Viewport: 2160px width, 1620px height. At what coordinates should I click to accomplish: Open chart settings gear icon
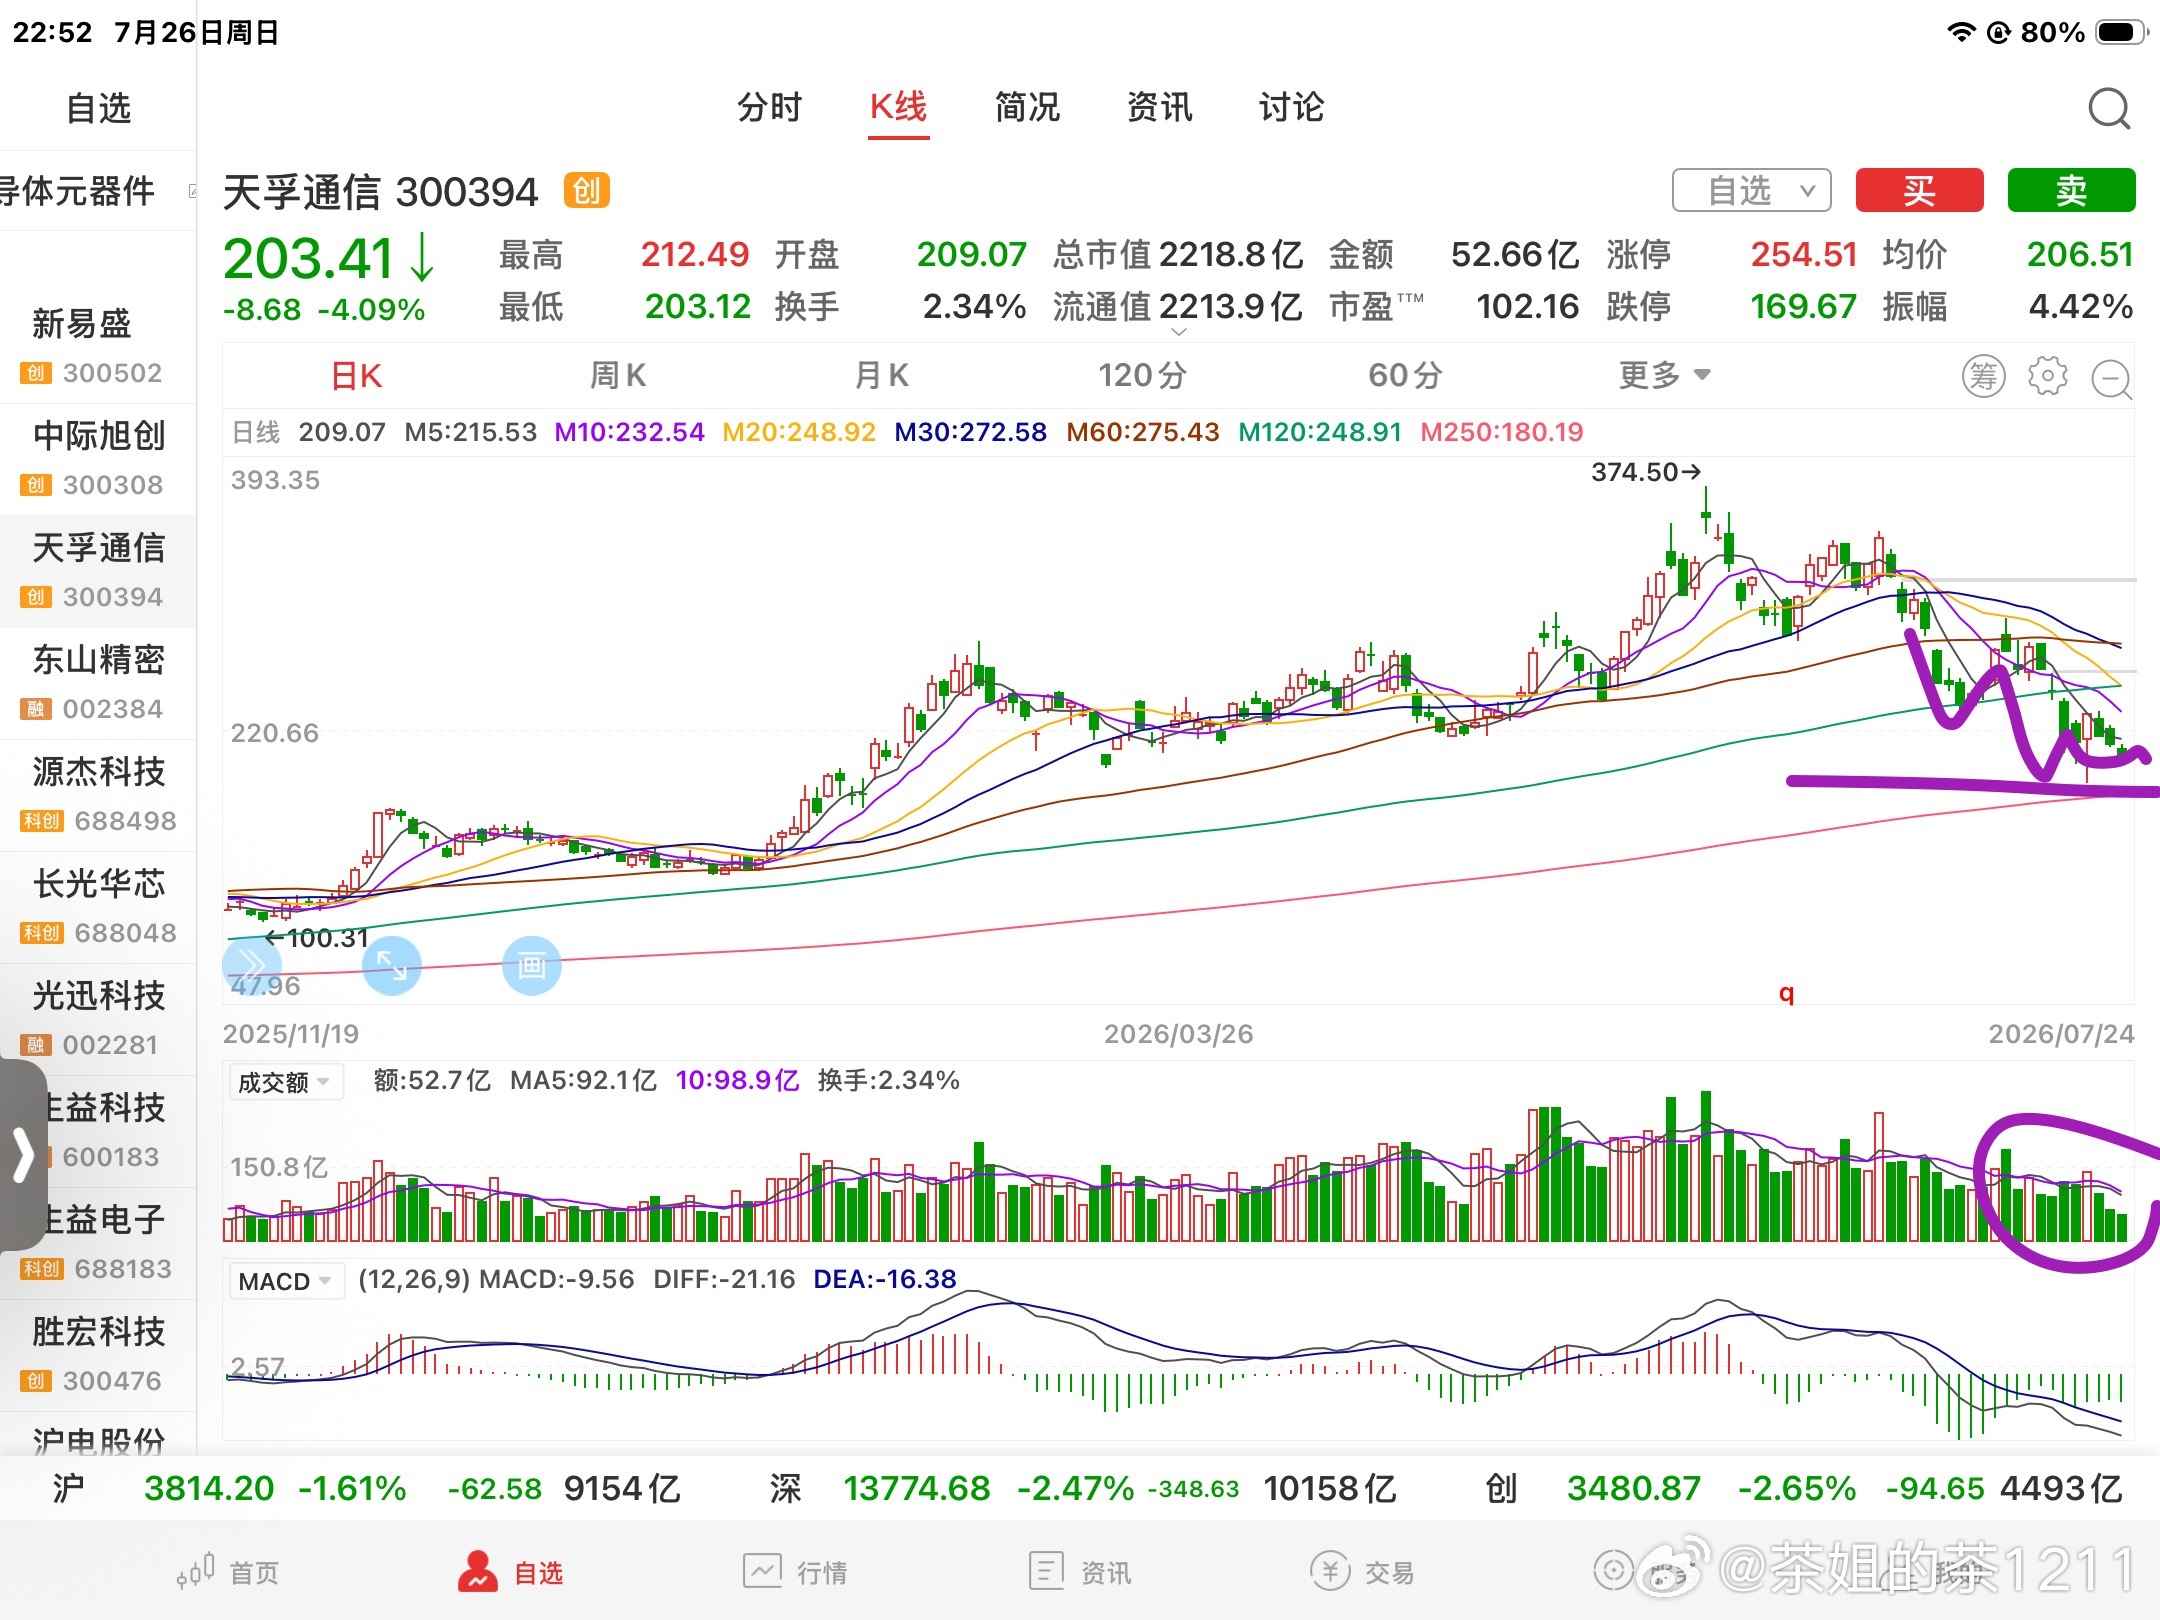pyautogui.click(x=2047, y=376)
